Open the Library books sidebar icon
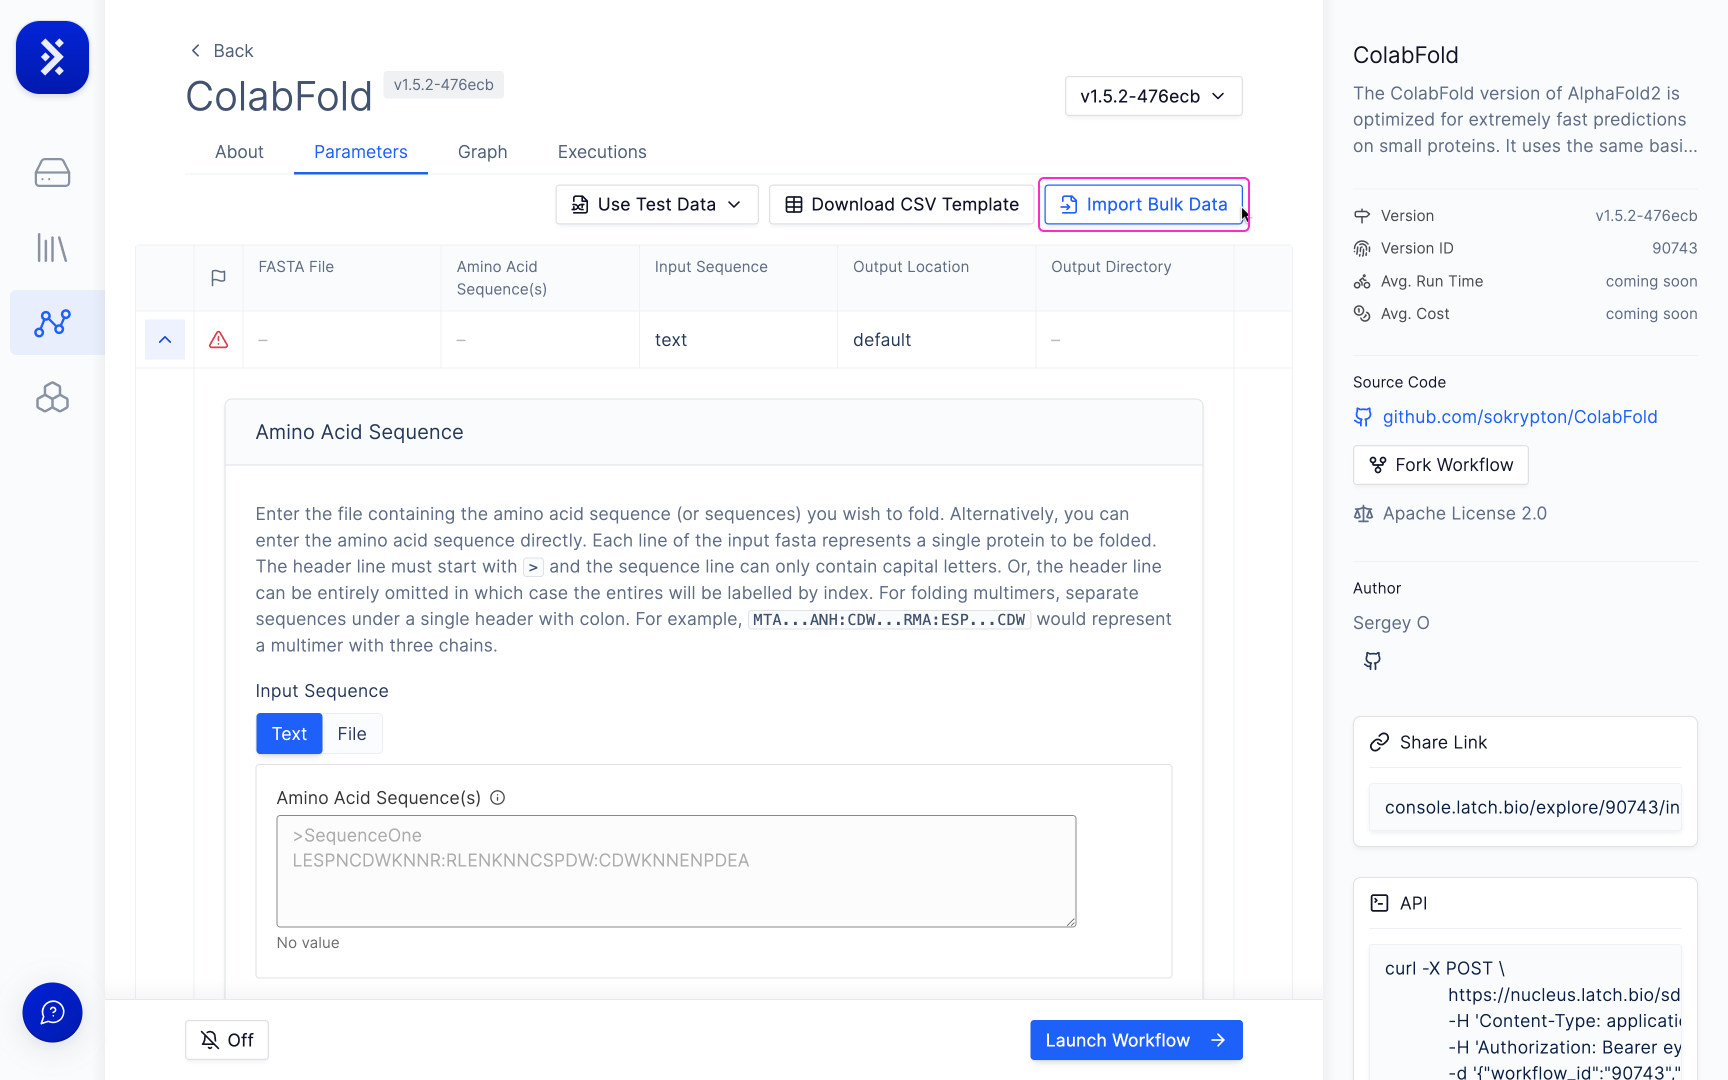Screen dimensions: 1728x1080 (52, 248)
